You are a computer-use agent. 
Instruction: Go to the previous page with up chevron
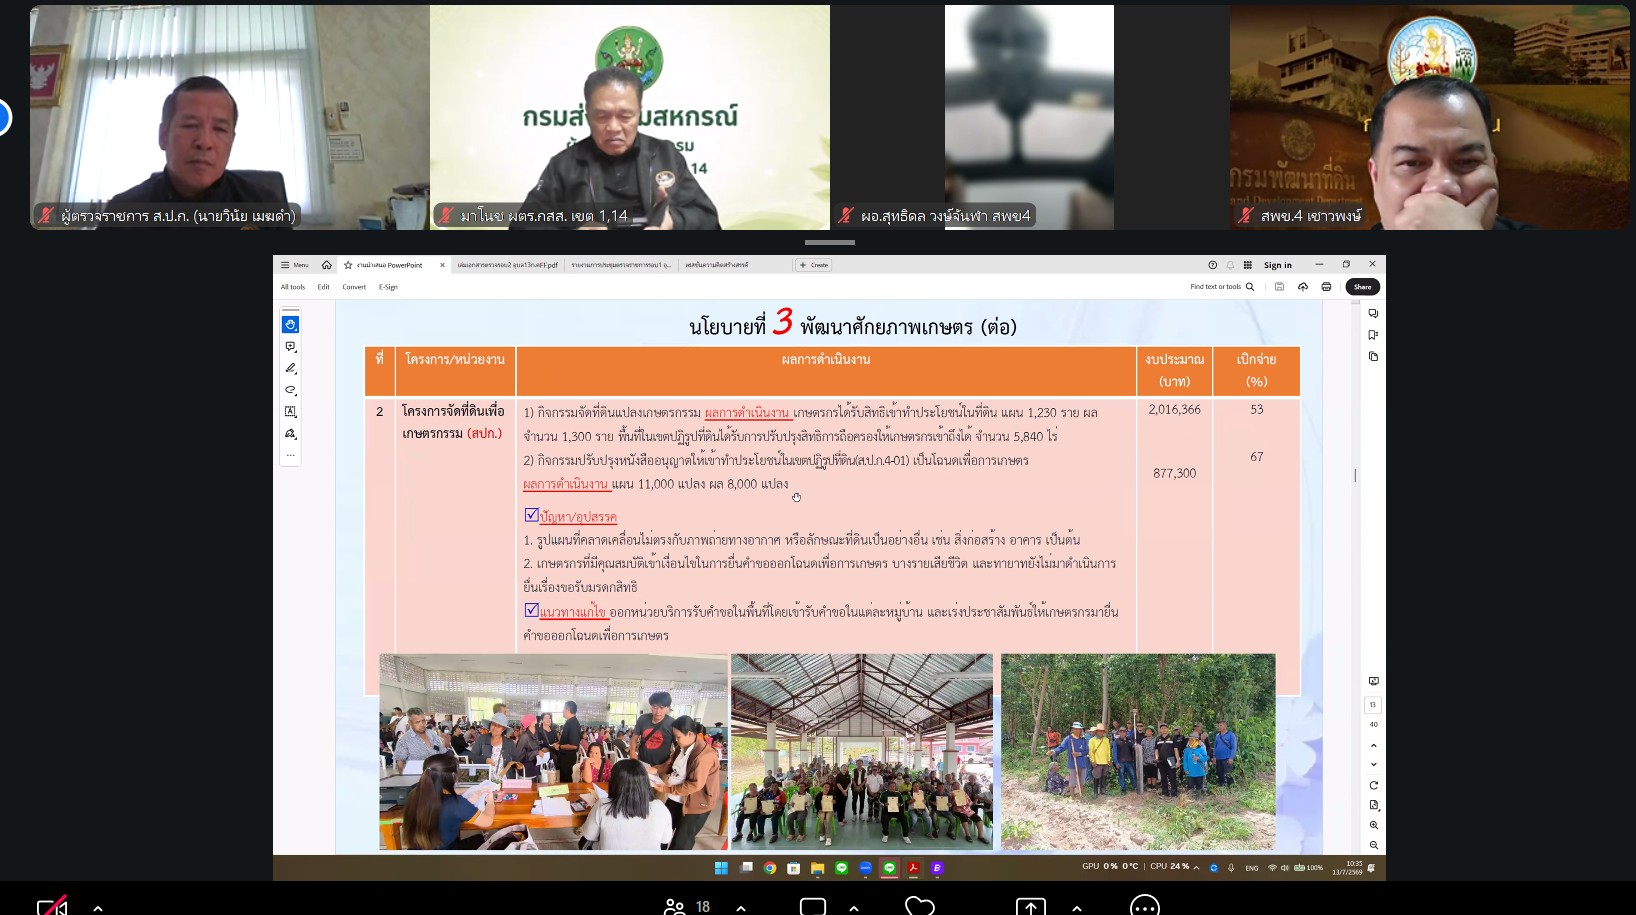(1373, 745)
